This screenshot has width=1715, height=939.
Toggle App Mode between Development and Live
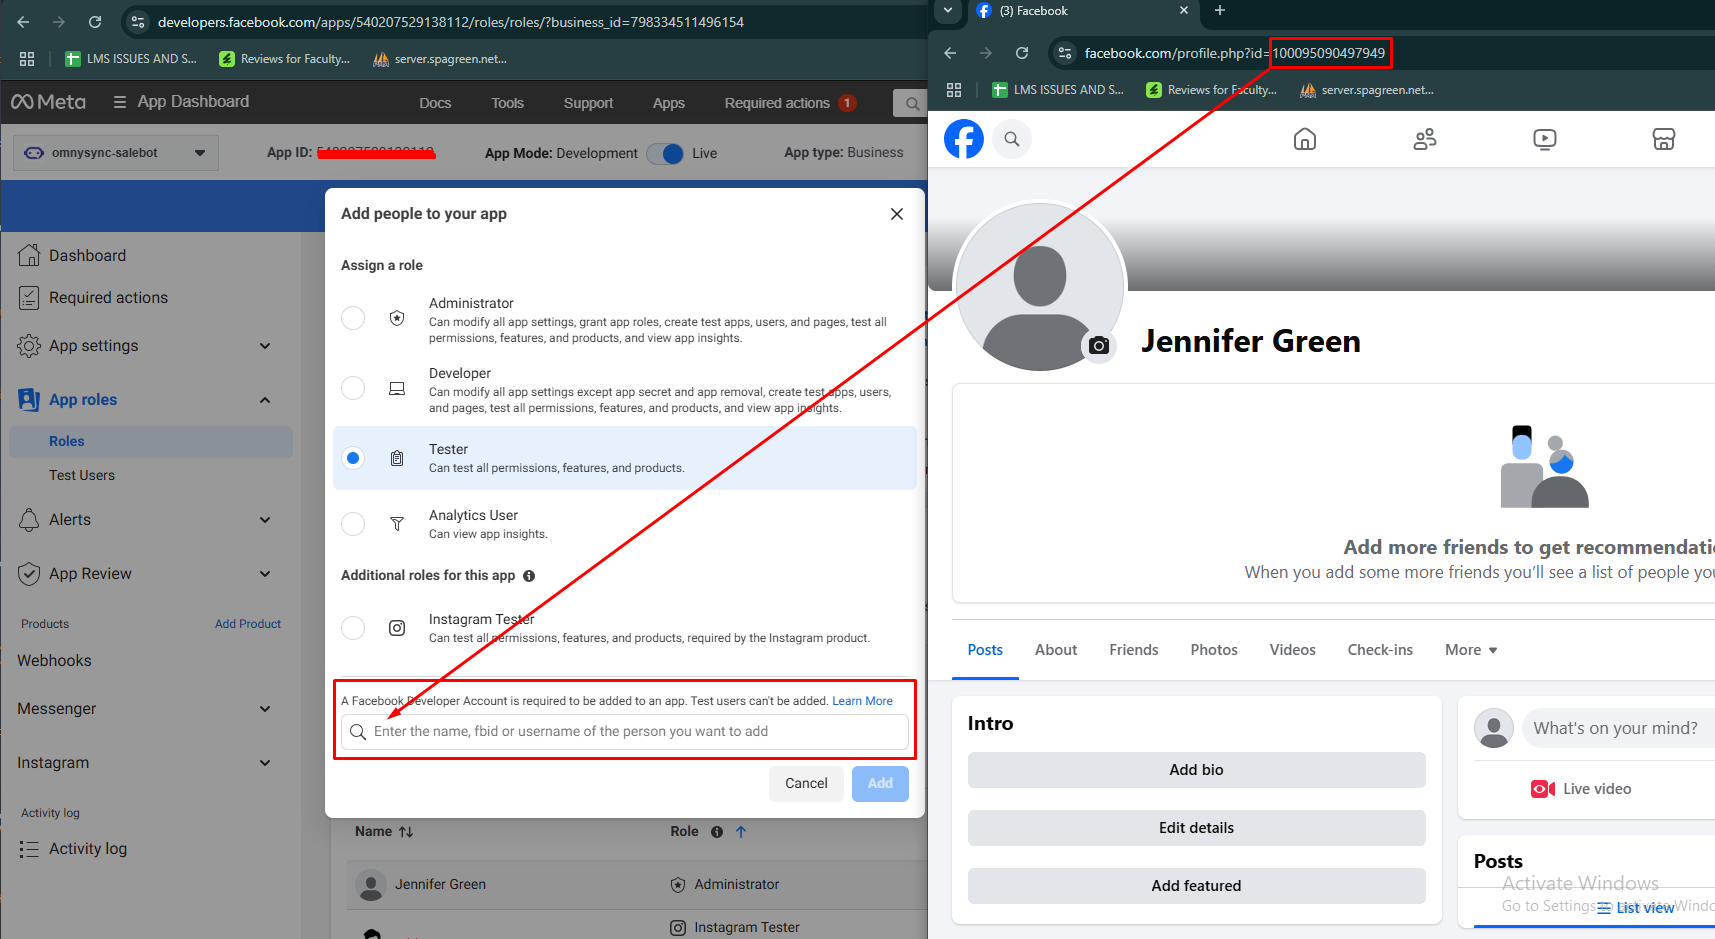pyautogui.click(x=665, y=153)
